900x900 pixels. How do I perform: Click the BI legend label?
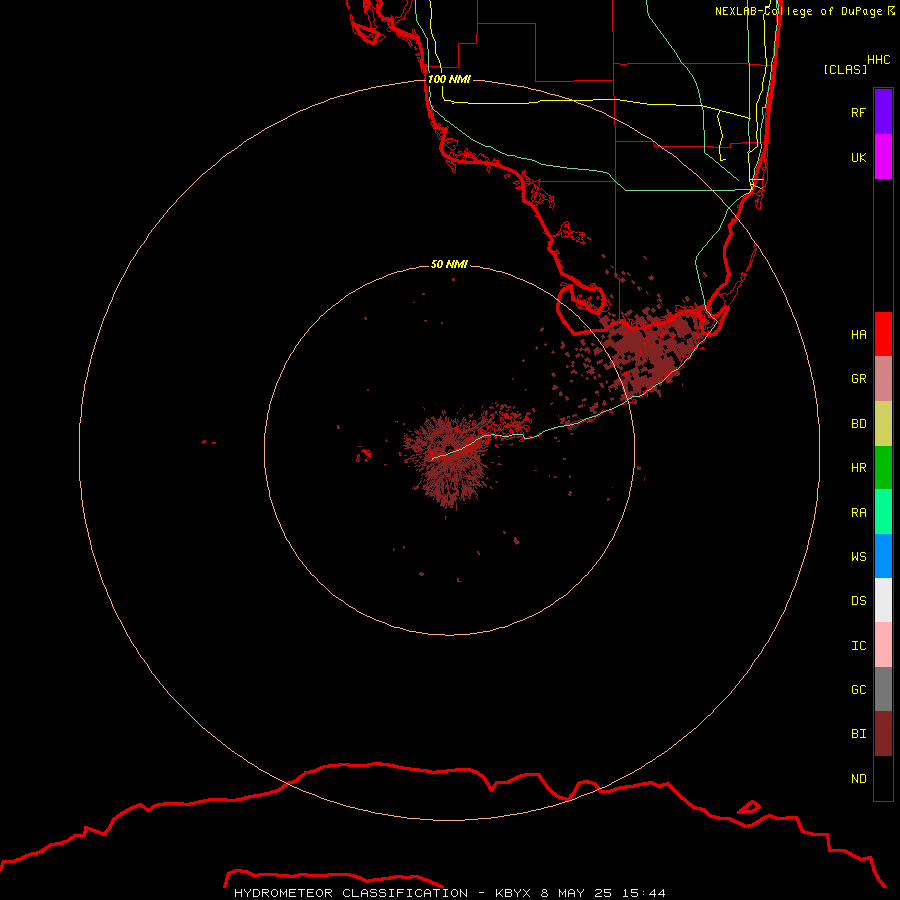(858, 734)
